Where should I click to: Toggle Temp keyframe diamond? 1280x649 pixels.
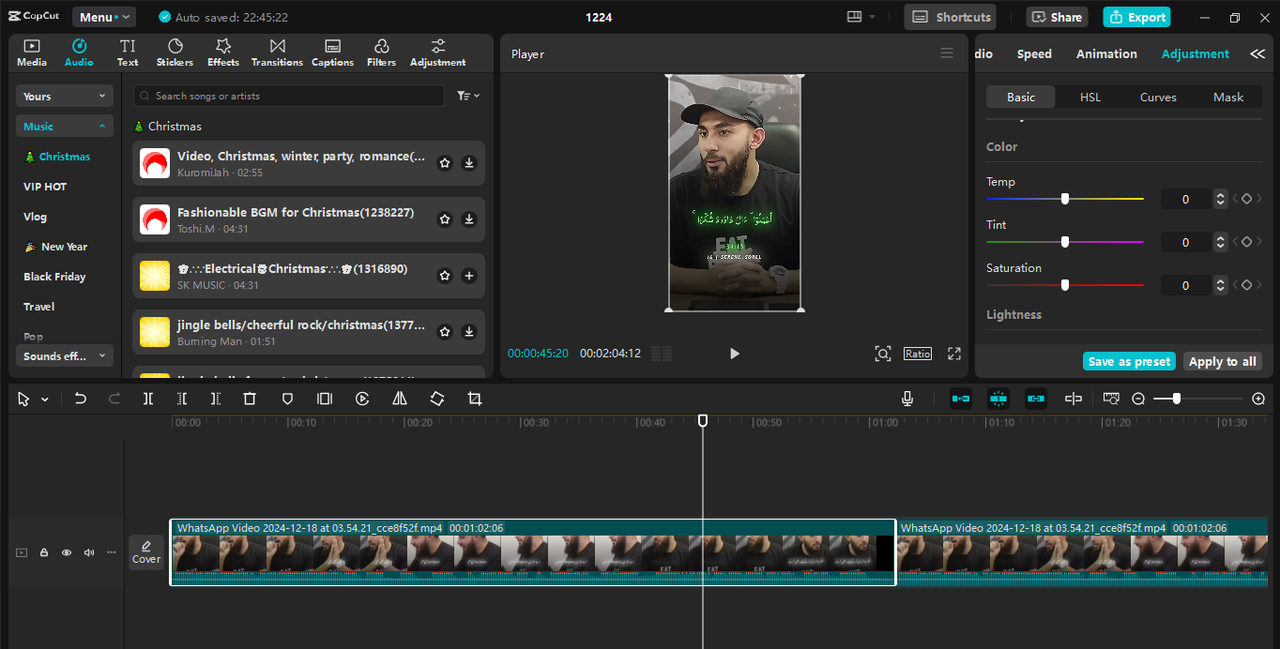[x=1246, y=199]
